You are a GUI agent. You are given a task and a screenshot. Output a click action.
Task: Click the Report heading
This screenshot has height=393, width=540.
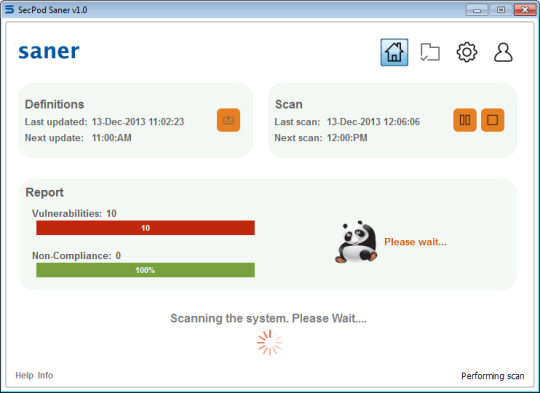(x=44, y=192)
